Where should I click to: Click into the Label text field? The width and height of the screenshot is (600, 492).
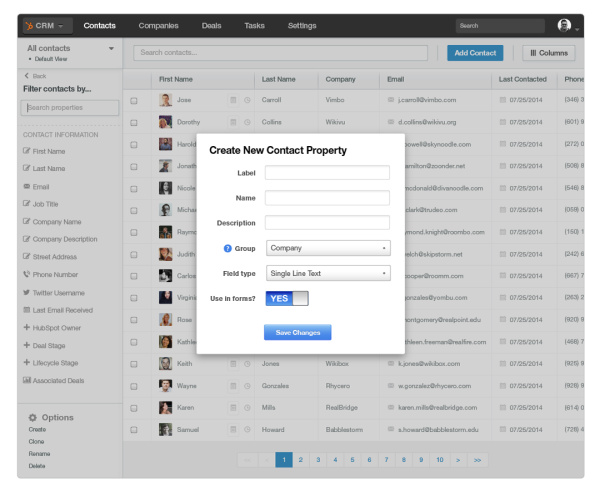tap(327, 173)
